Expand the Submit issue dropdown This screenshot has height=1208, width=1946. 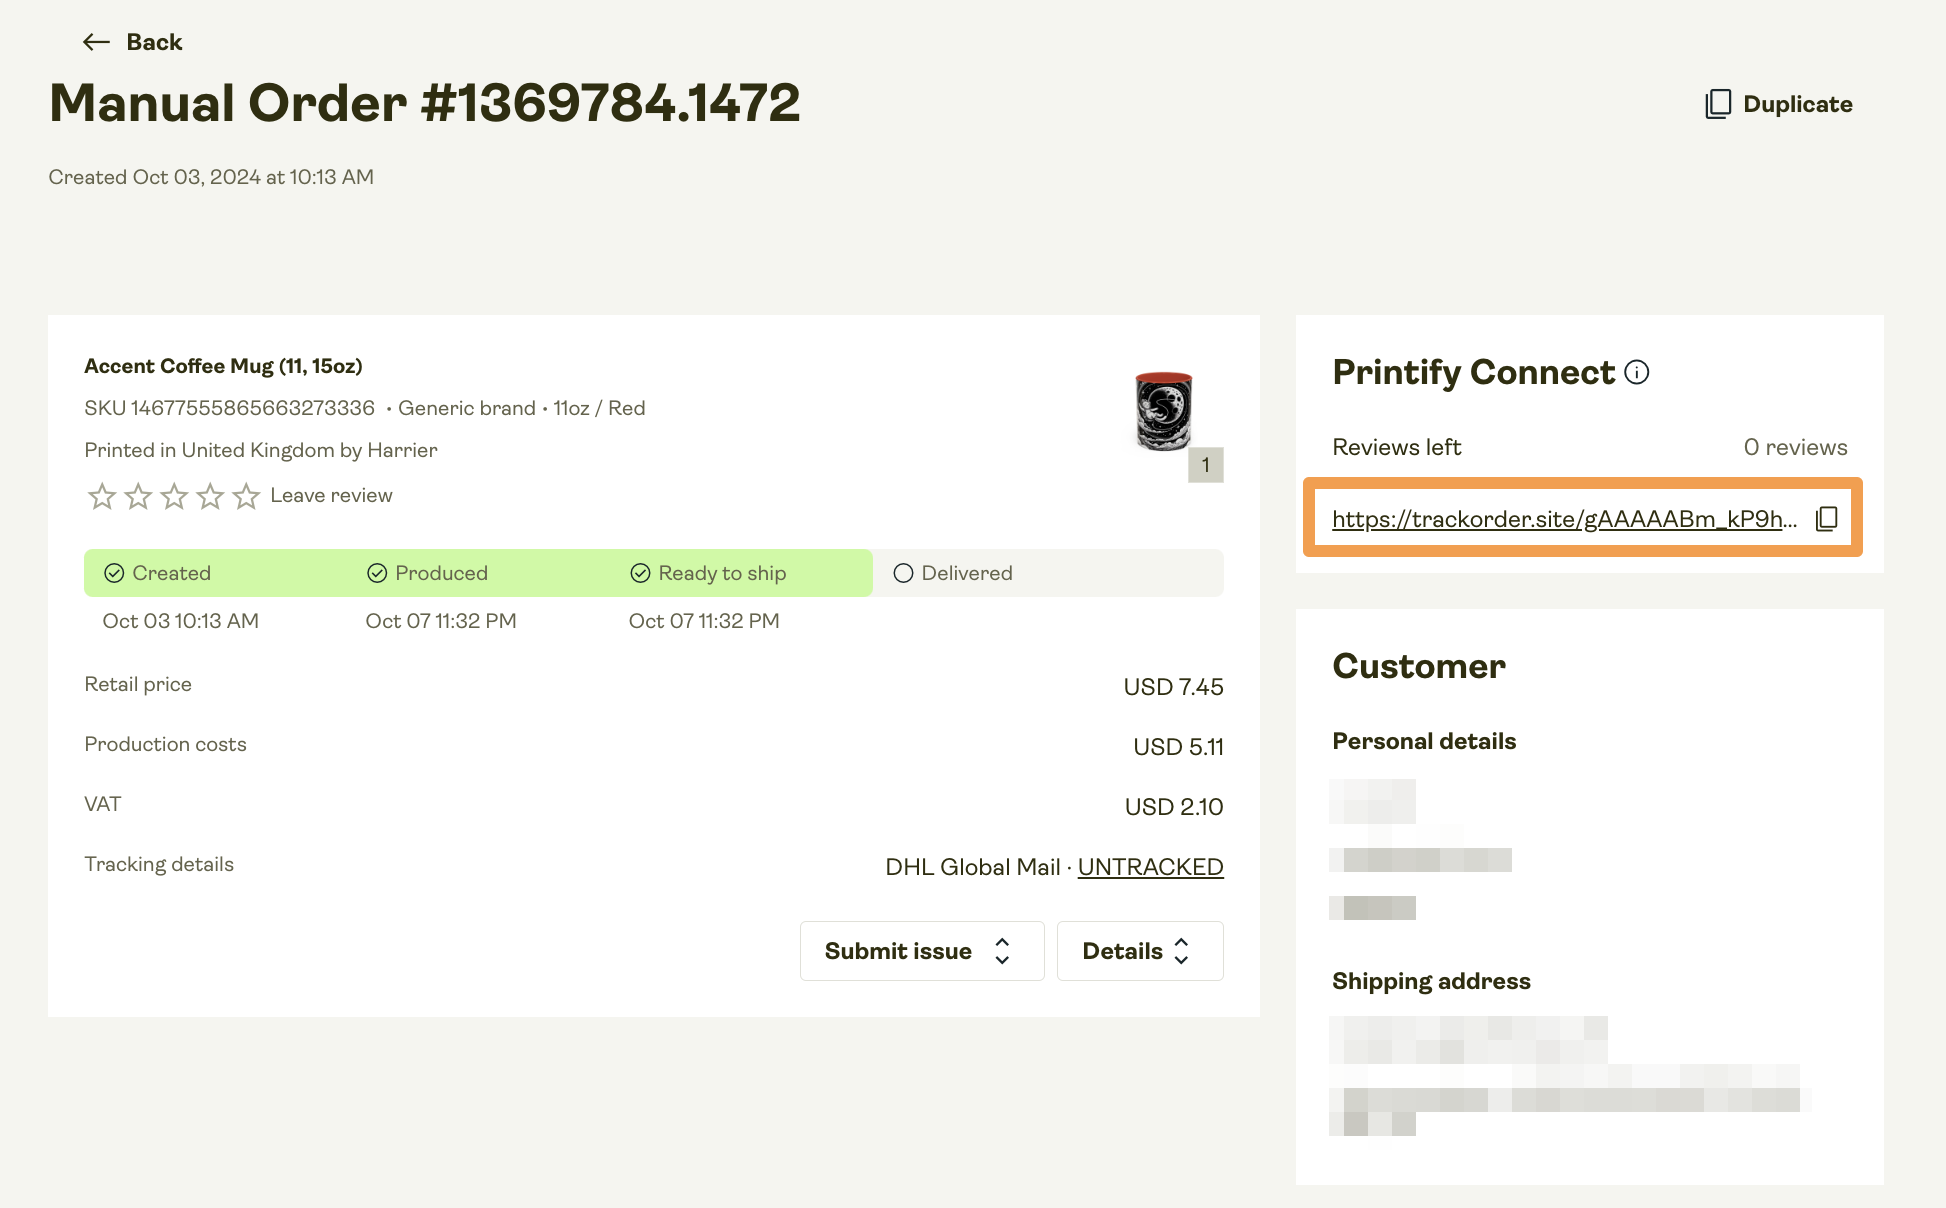[922, 951]
